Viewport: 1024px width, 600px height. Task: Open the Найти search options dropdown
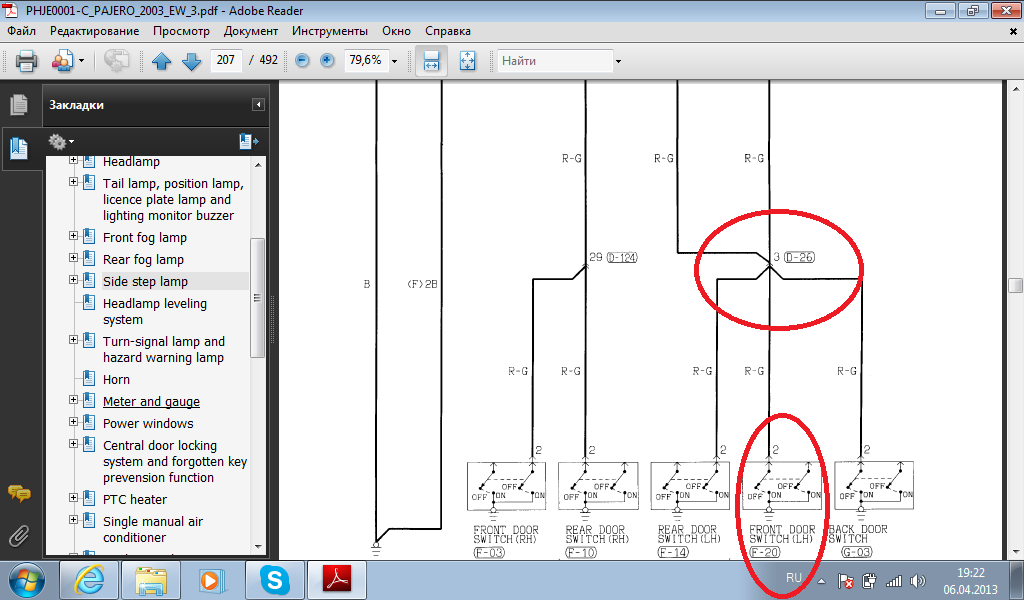tap(618, 61)
